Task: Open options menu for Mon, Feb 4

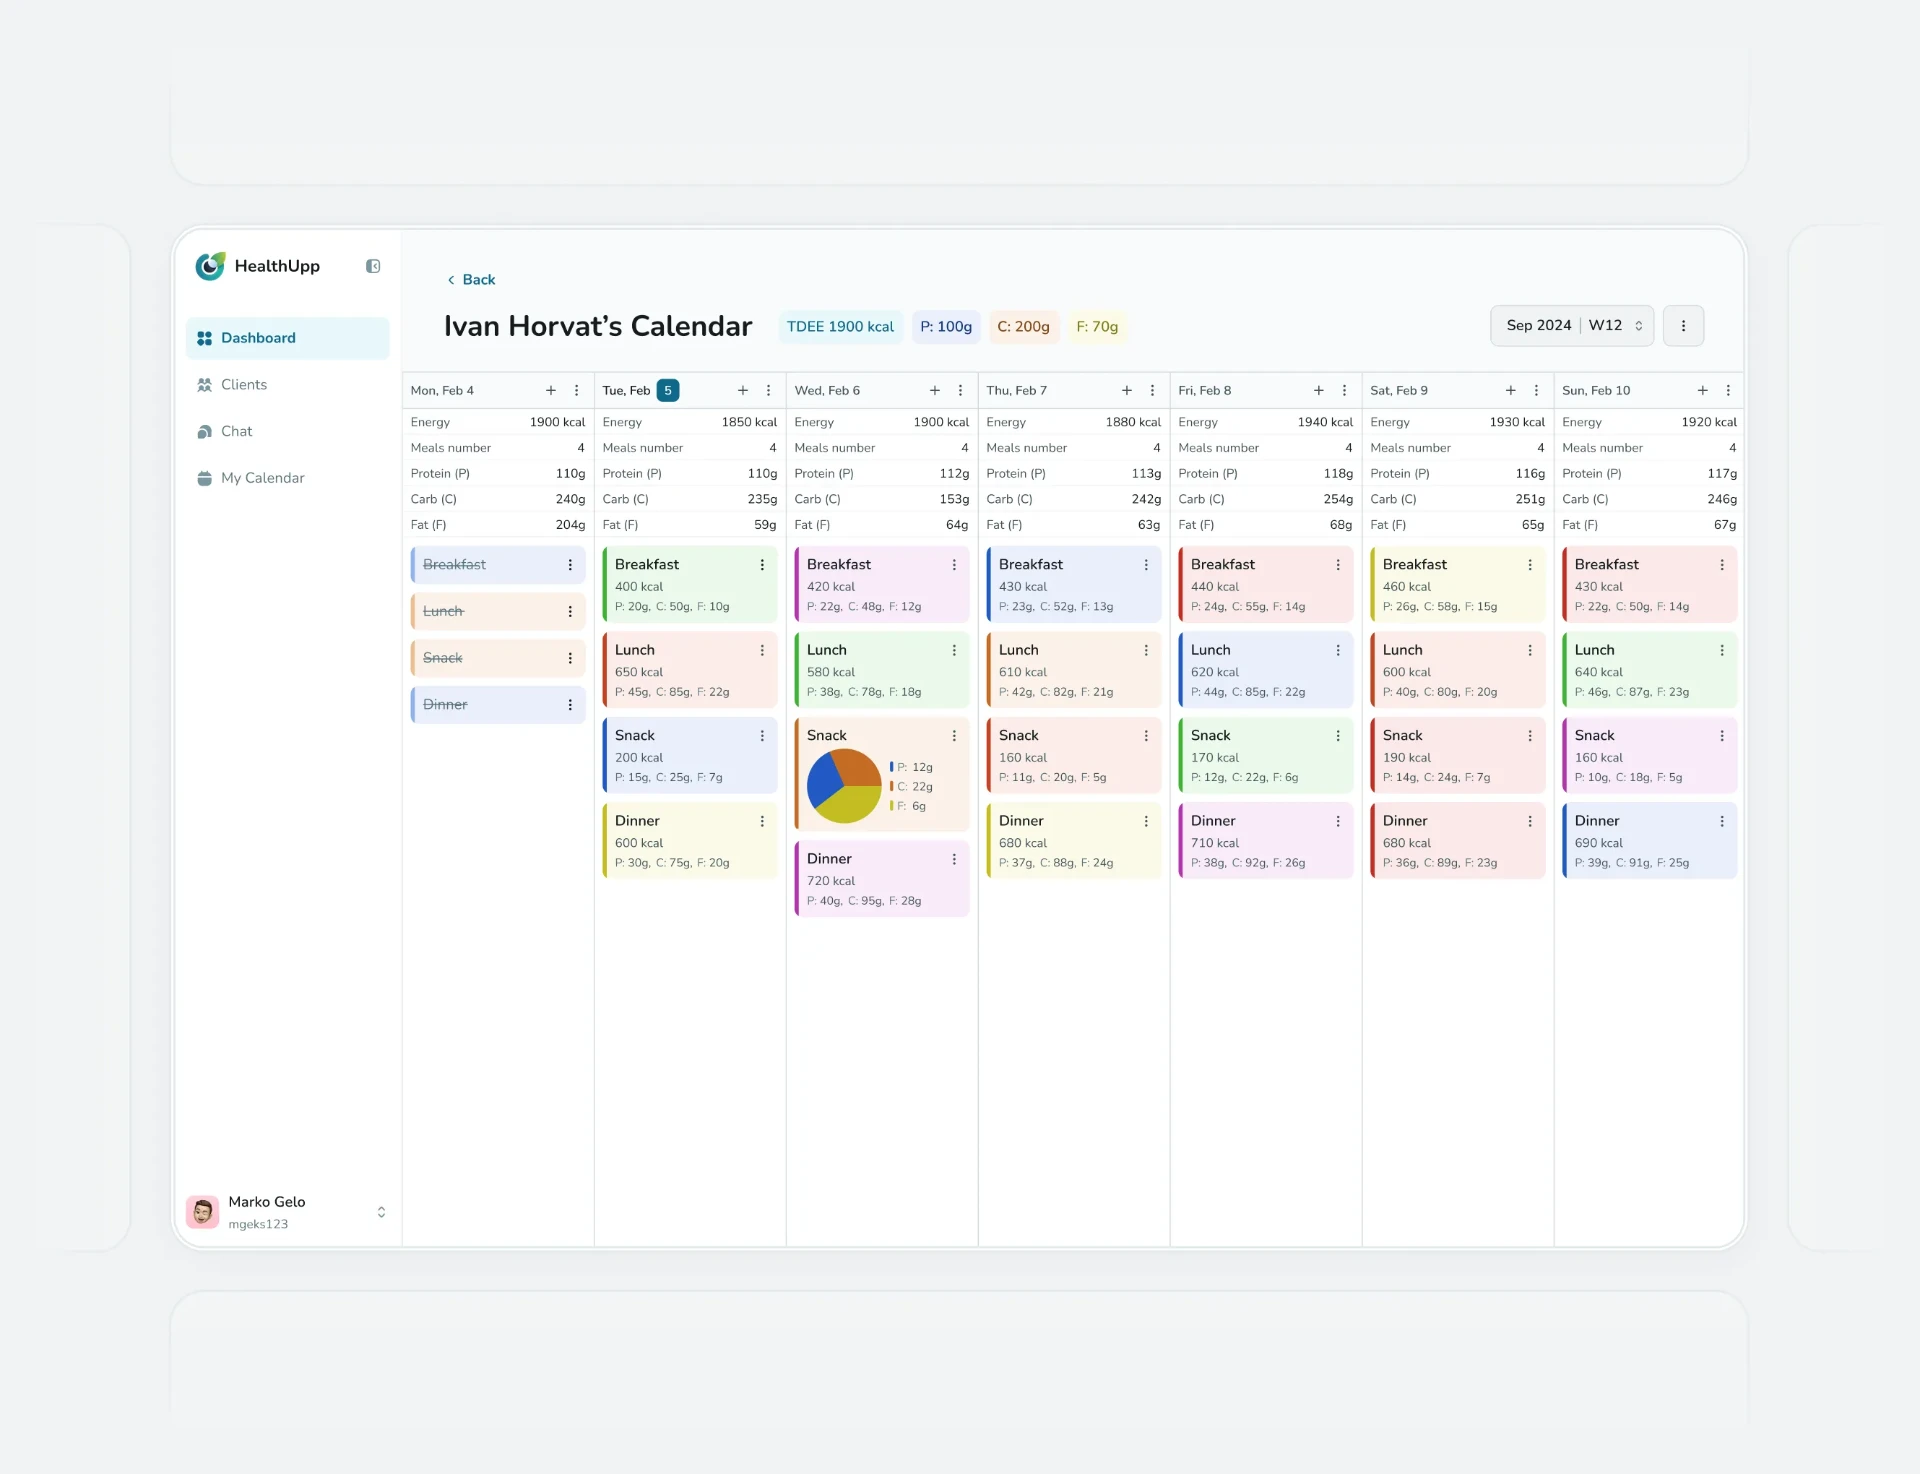Action: tap(577, 391)
